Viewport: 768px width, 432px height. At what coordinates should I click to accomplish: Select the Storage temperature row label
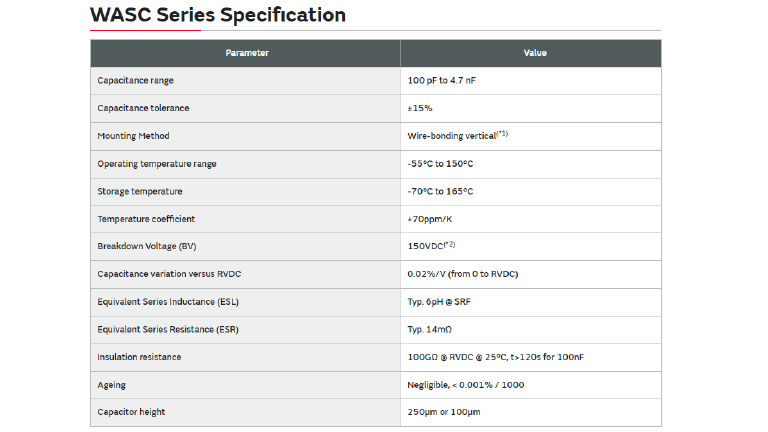(139, 191)
